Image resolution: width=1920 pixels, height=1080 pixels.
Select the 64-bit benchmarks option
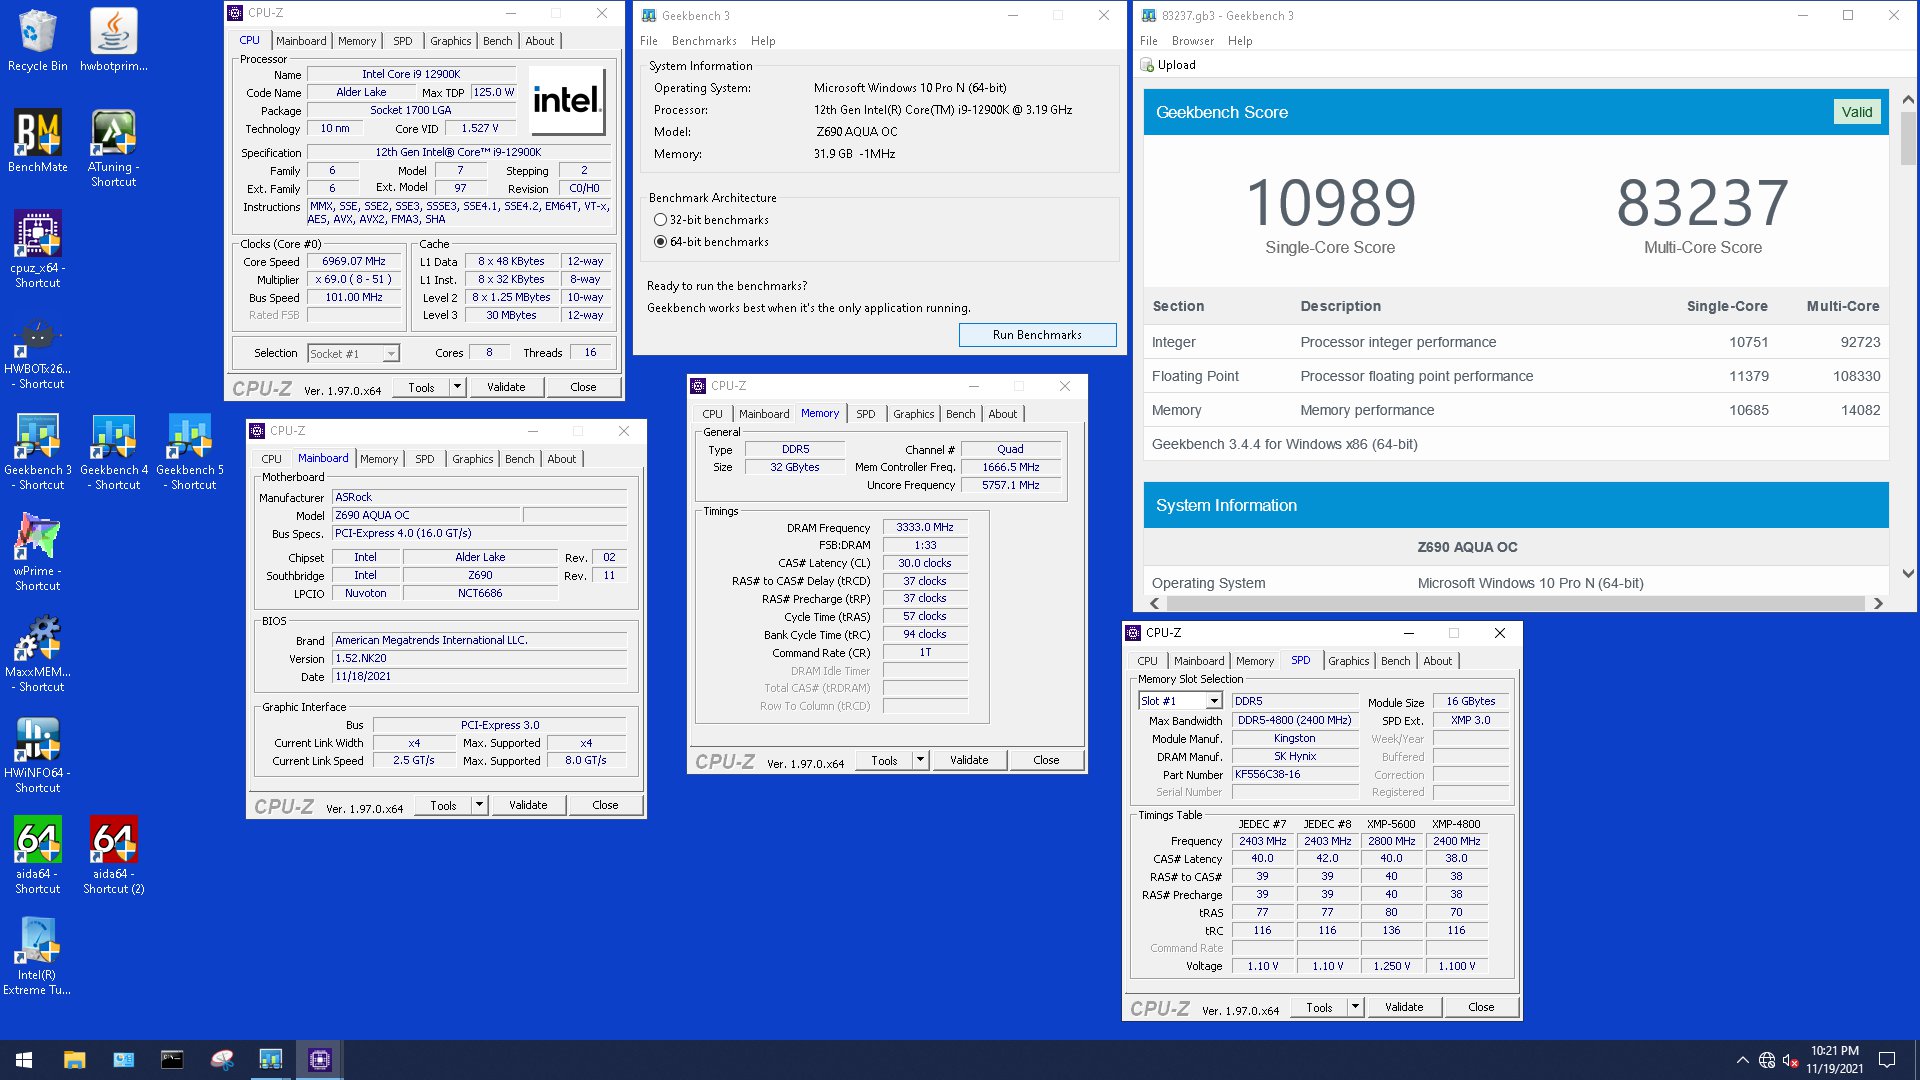pyautogui.click(x=660, y=242)
